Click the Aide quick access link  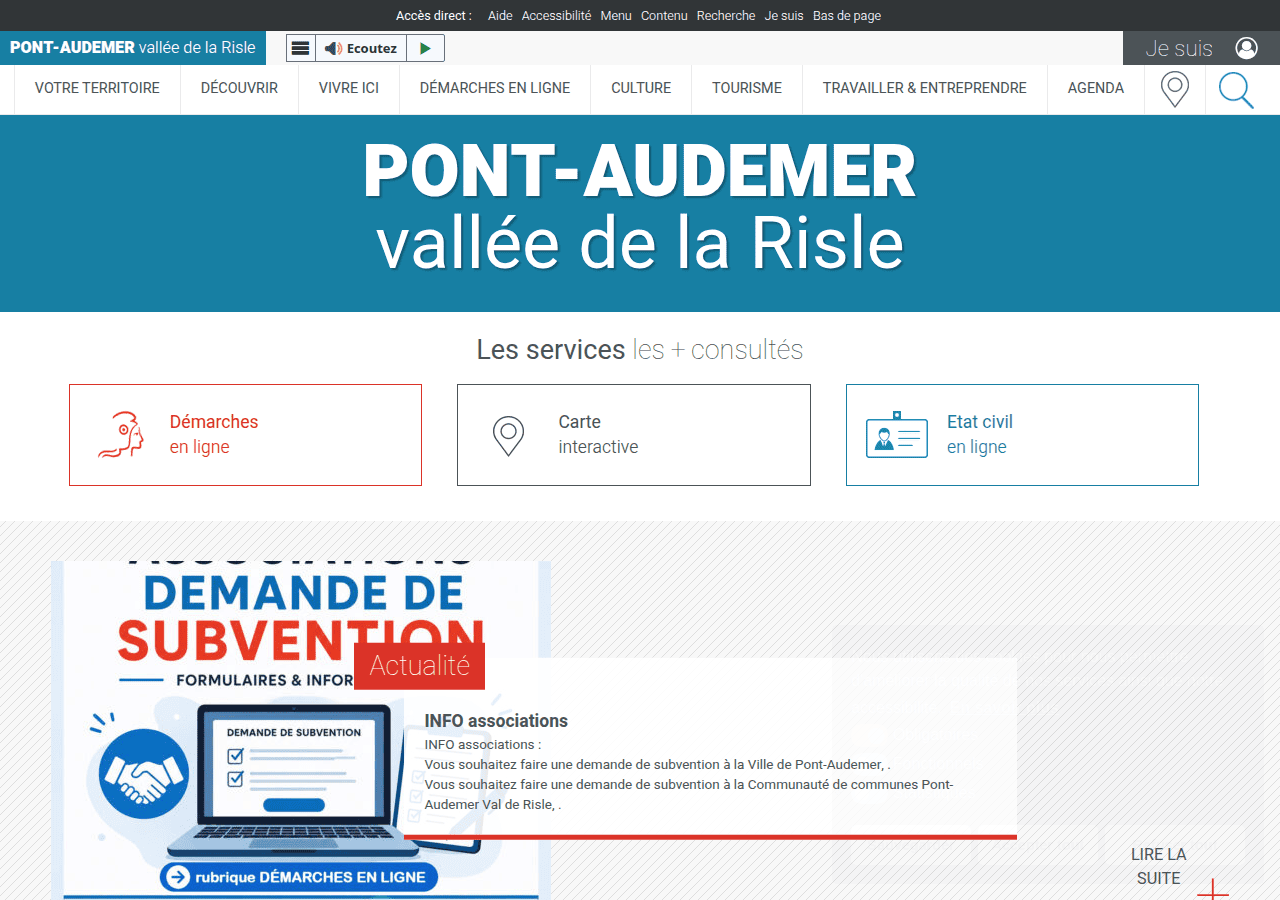[x=500, y=16]
